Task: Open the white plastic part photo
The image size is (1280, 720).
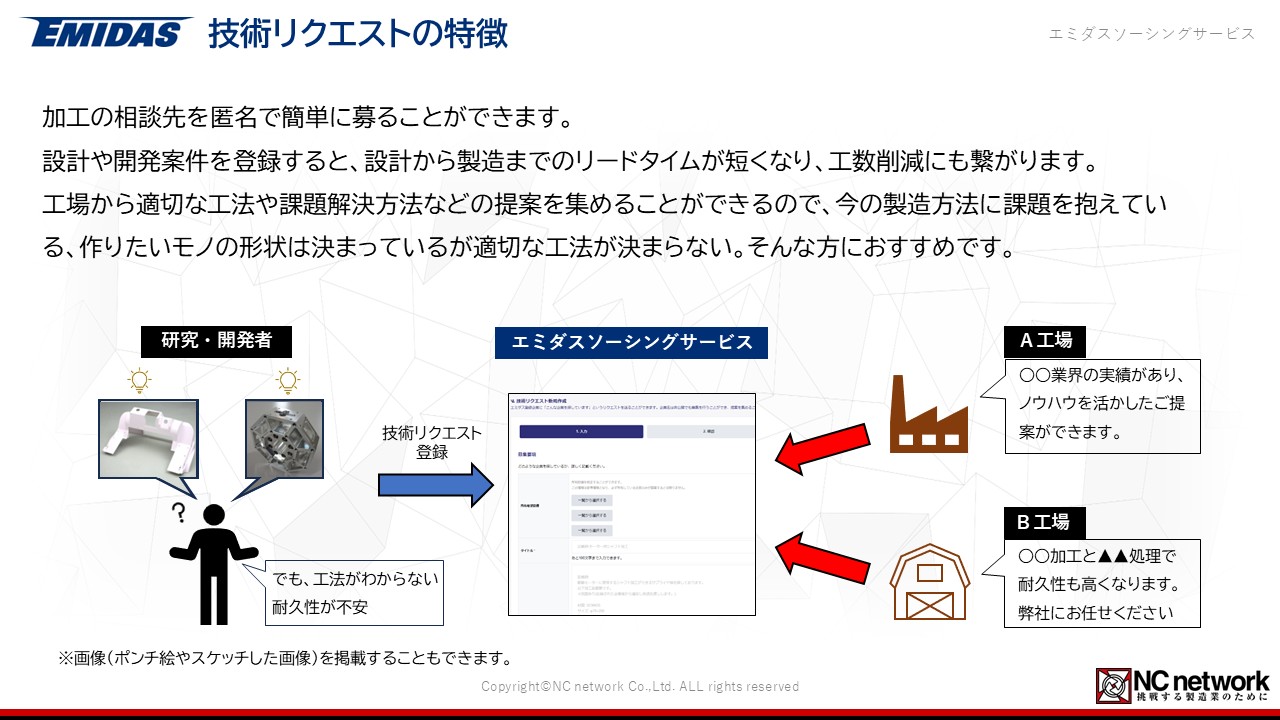Action: pyautogui.click(x=147, y=438)
